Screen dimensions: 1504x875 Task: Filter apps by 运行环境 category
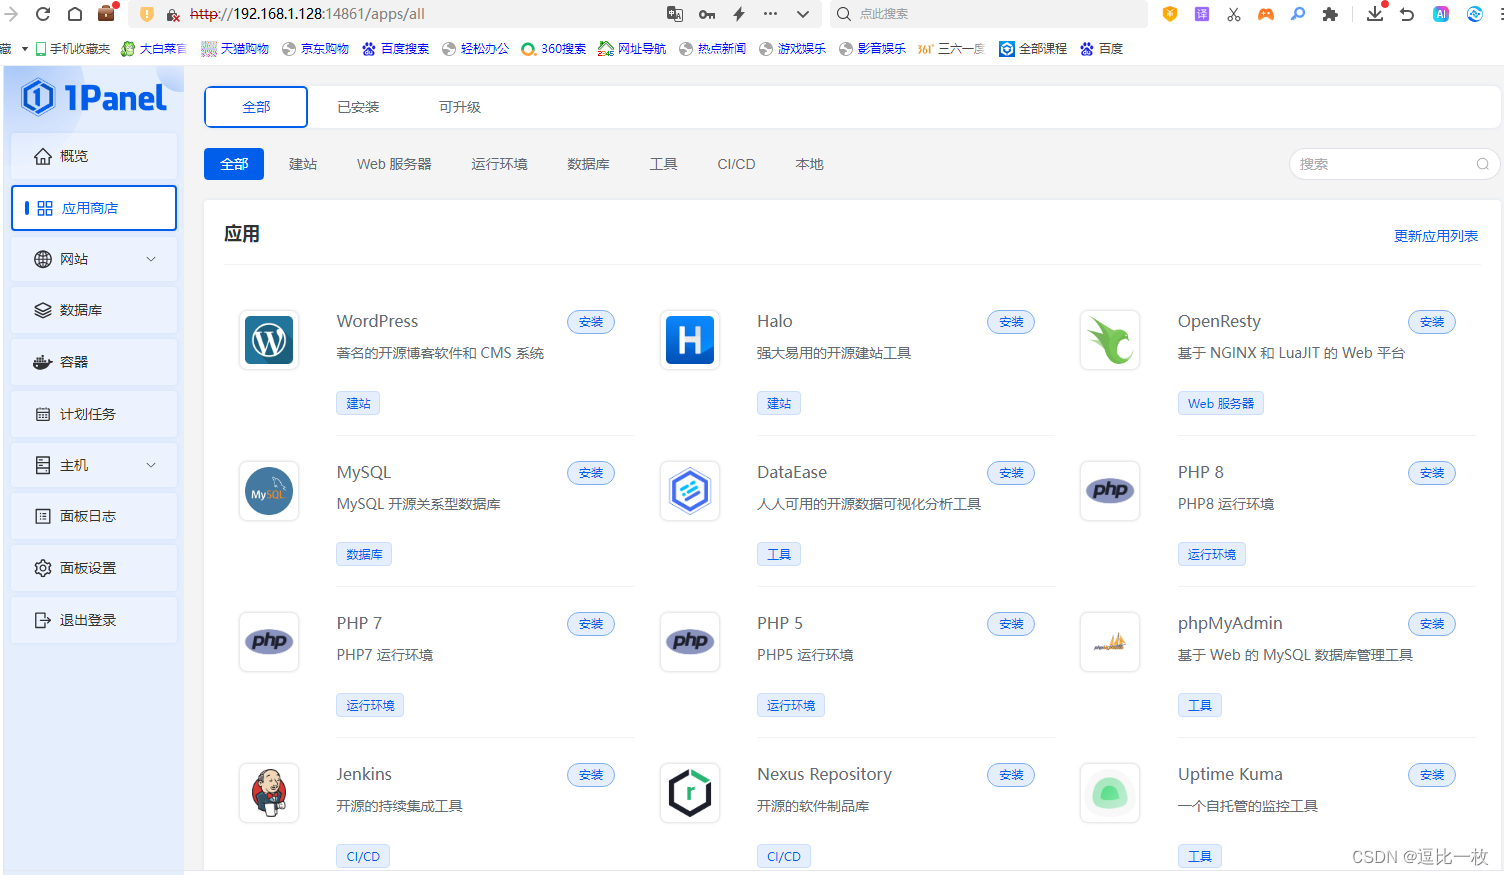(499, 164)
